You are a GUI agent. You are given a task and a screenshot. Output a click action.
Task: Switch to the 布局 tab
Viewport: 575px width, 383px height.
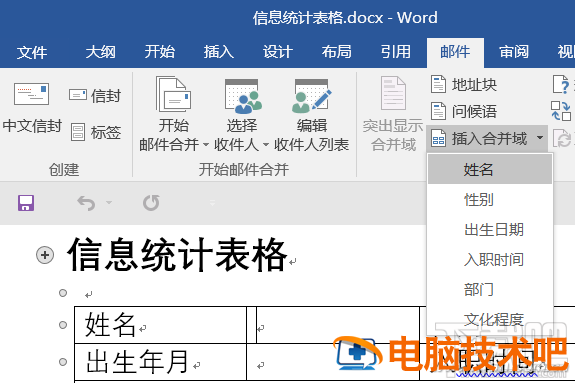[x=337, y=52]
